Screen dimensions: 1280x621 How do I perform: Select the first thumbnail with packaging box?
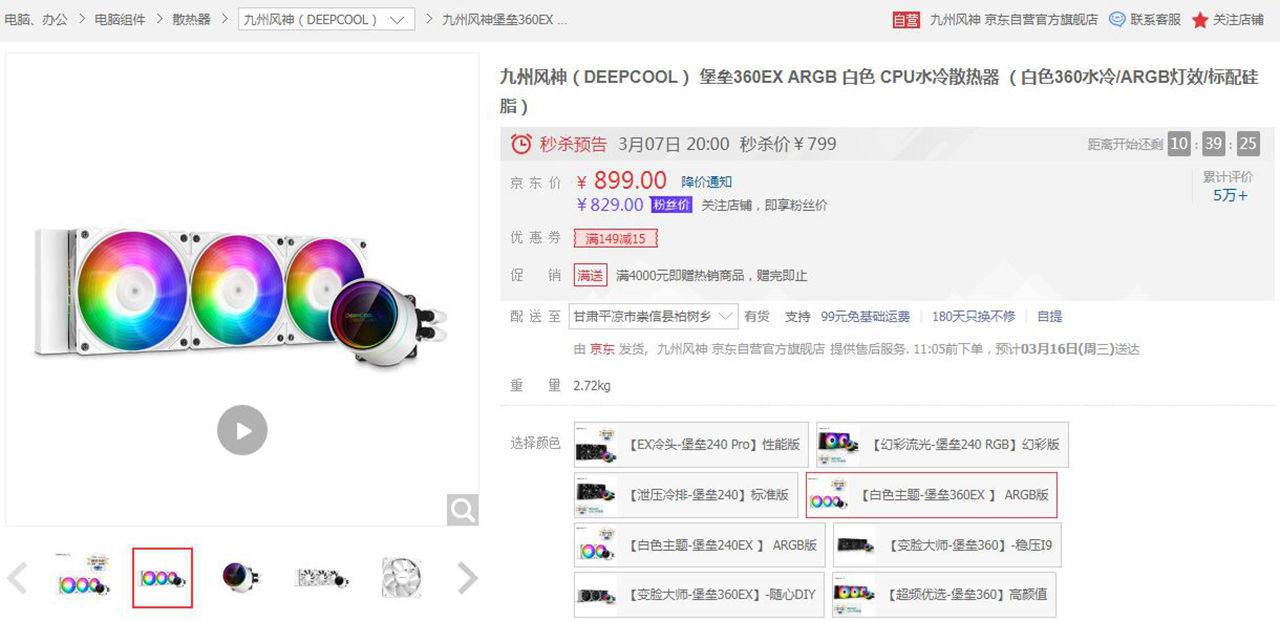click(83, 577)
